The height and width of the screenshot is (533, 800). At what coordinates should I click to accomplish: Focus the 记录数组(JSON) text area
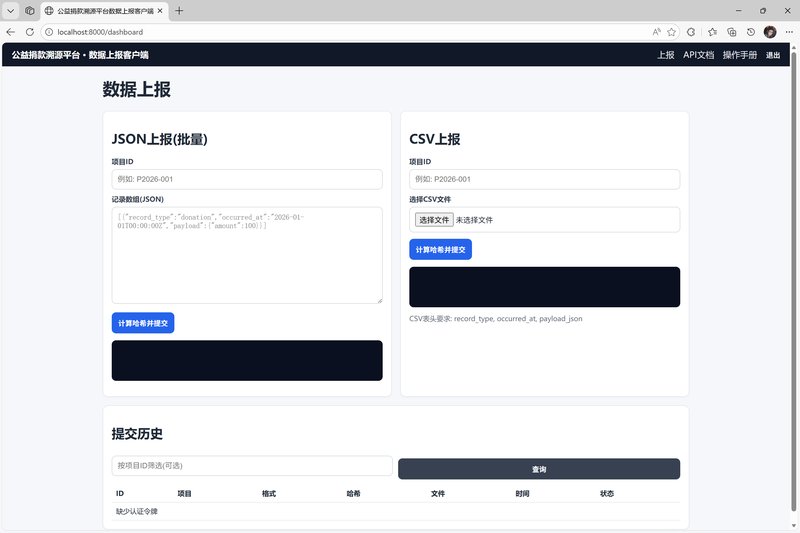point(247,255)
